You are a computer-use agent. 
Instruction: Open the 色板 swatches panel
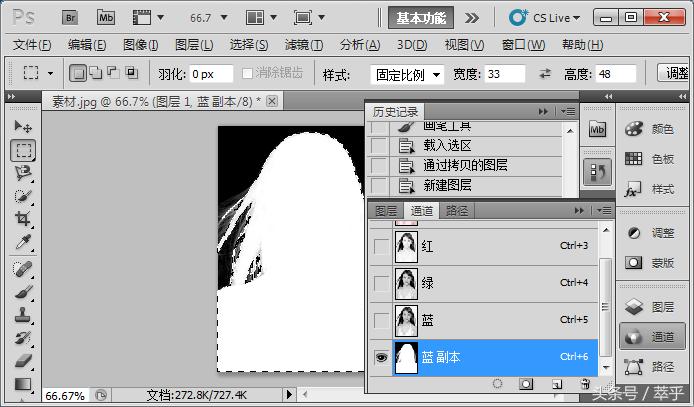click(x=650, y=159)
